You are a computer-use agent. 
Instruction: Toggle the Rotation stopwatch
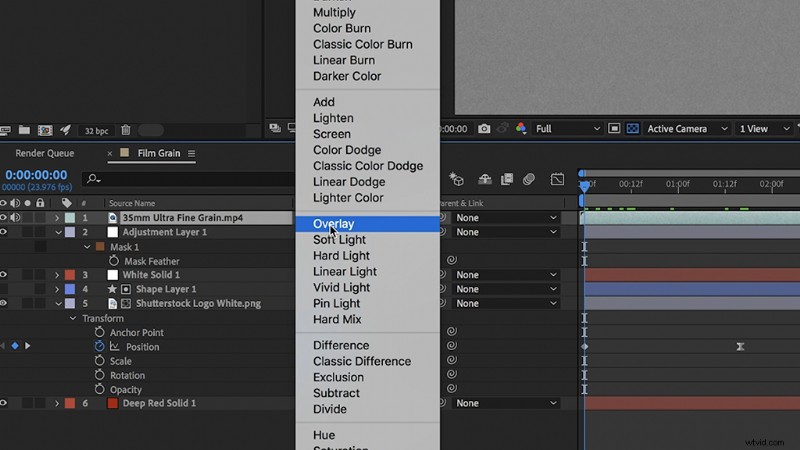[x=99, y=375]
